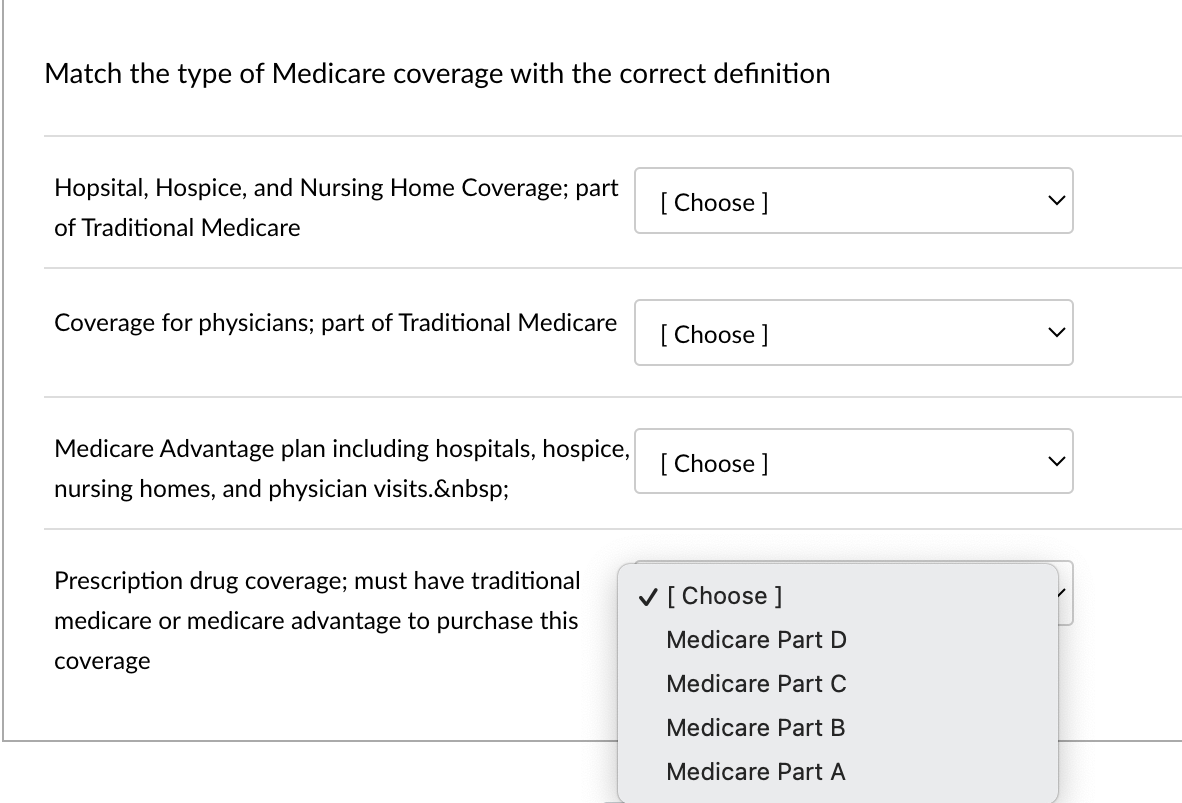Select Medicare Part C from the open dropdown

[x=756, y=683]
